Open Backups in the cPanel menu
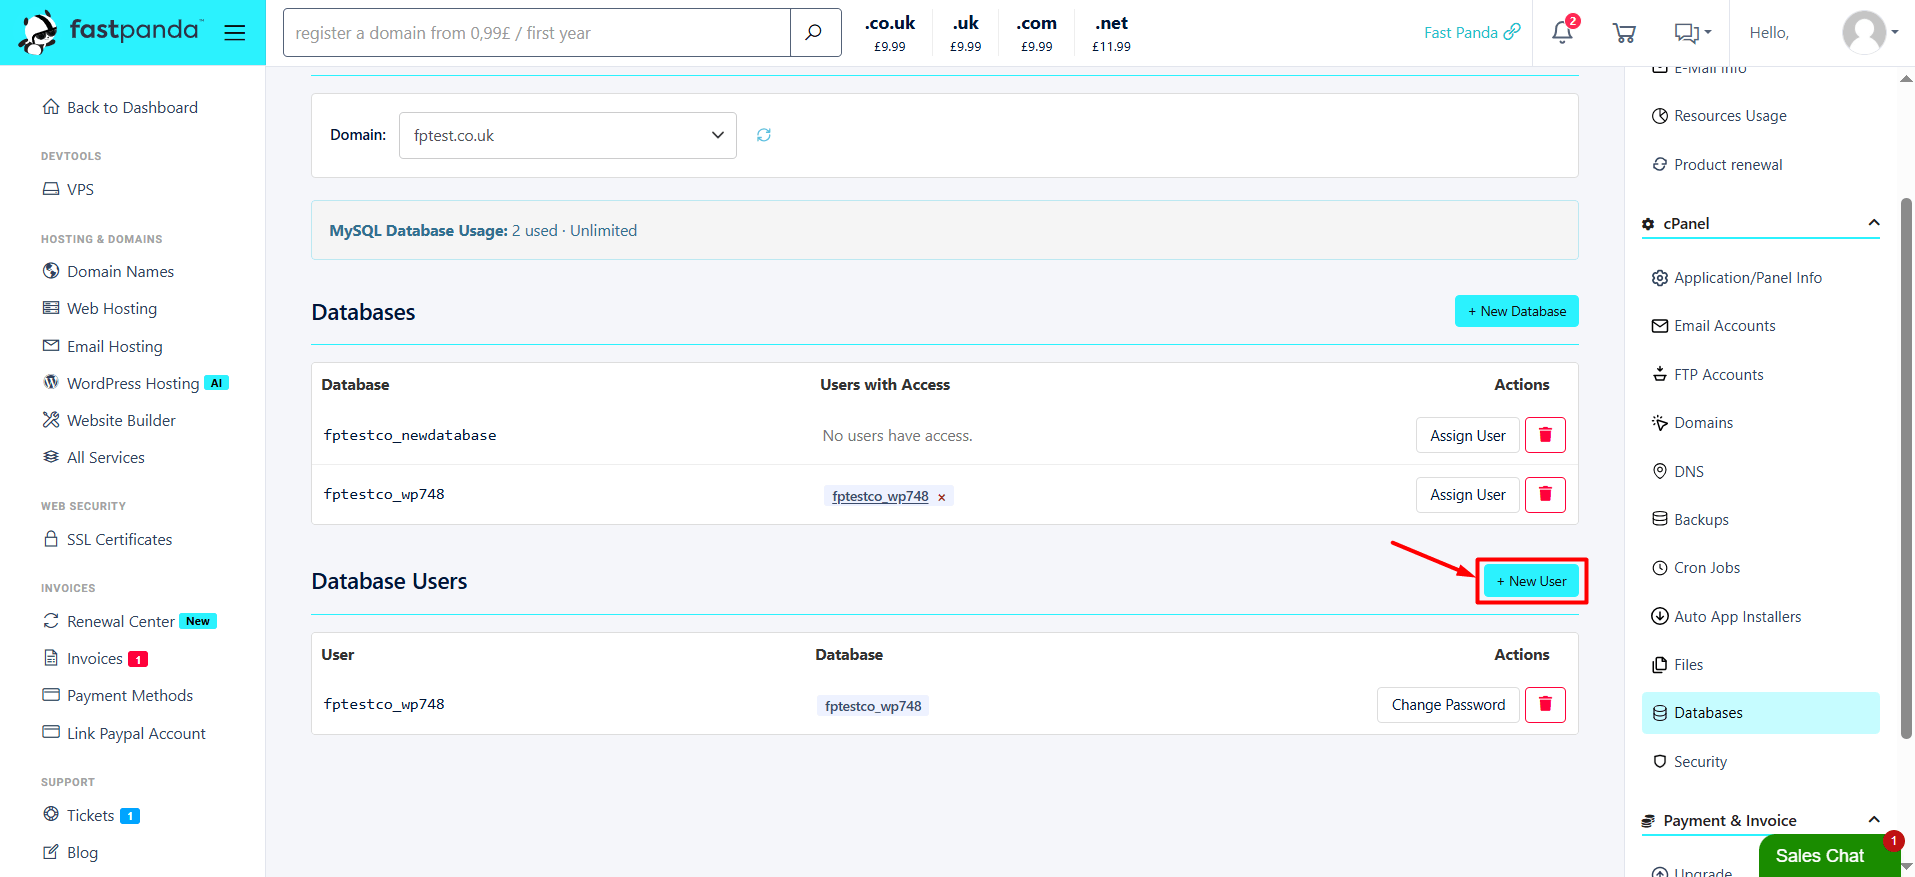Viewport: 1915px width, 877px height. pyautogui.click(x=1690, y=520)
